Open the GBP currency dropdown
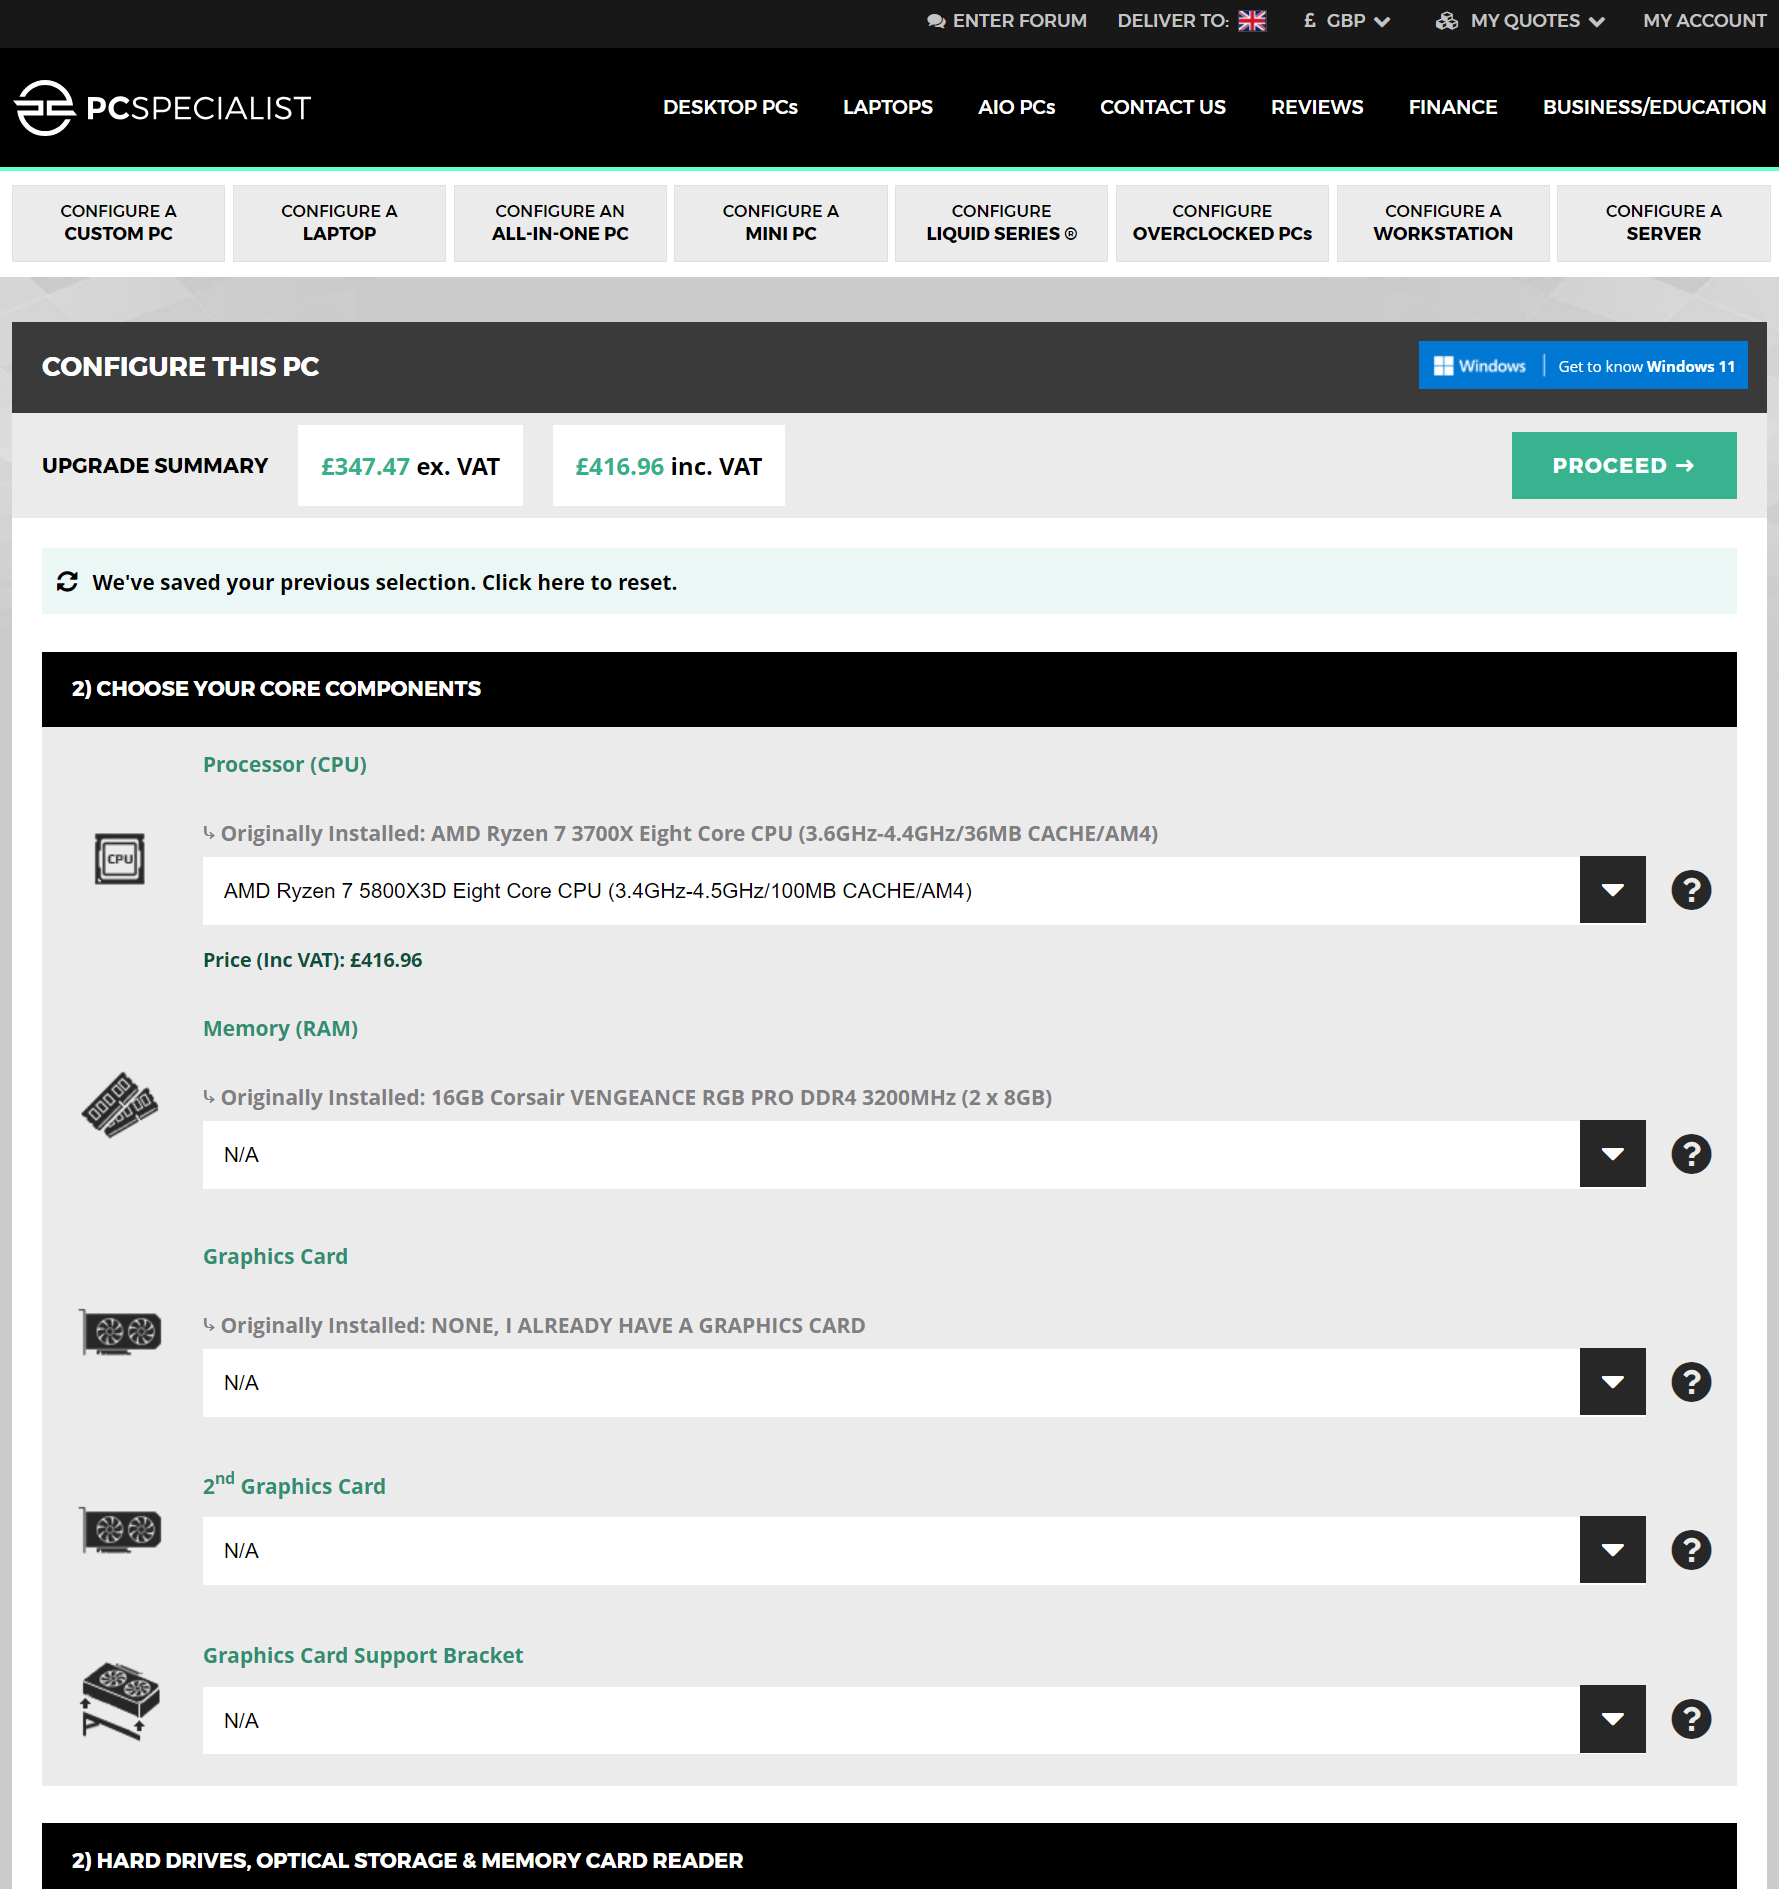Screen dimensions: 1779x1889 pos(1346,21)
